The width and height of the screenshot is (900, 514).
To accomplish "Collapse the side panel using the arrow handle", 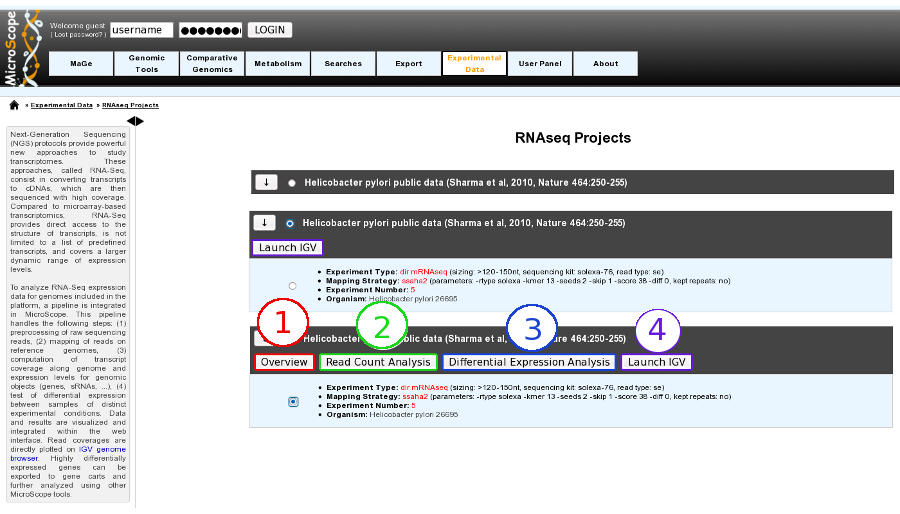I will click(135, 121).
